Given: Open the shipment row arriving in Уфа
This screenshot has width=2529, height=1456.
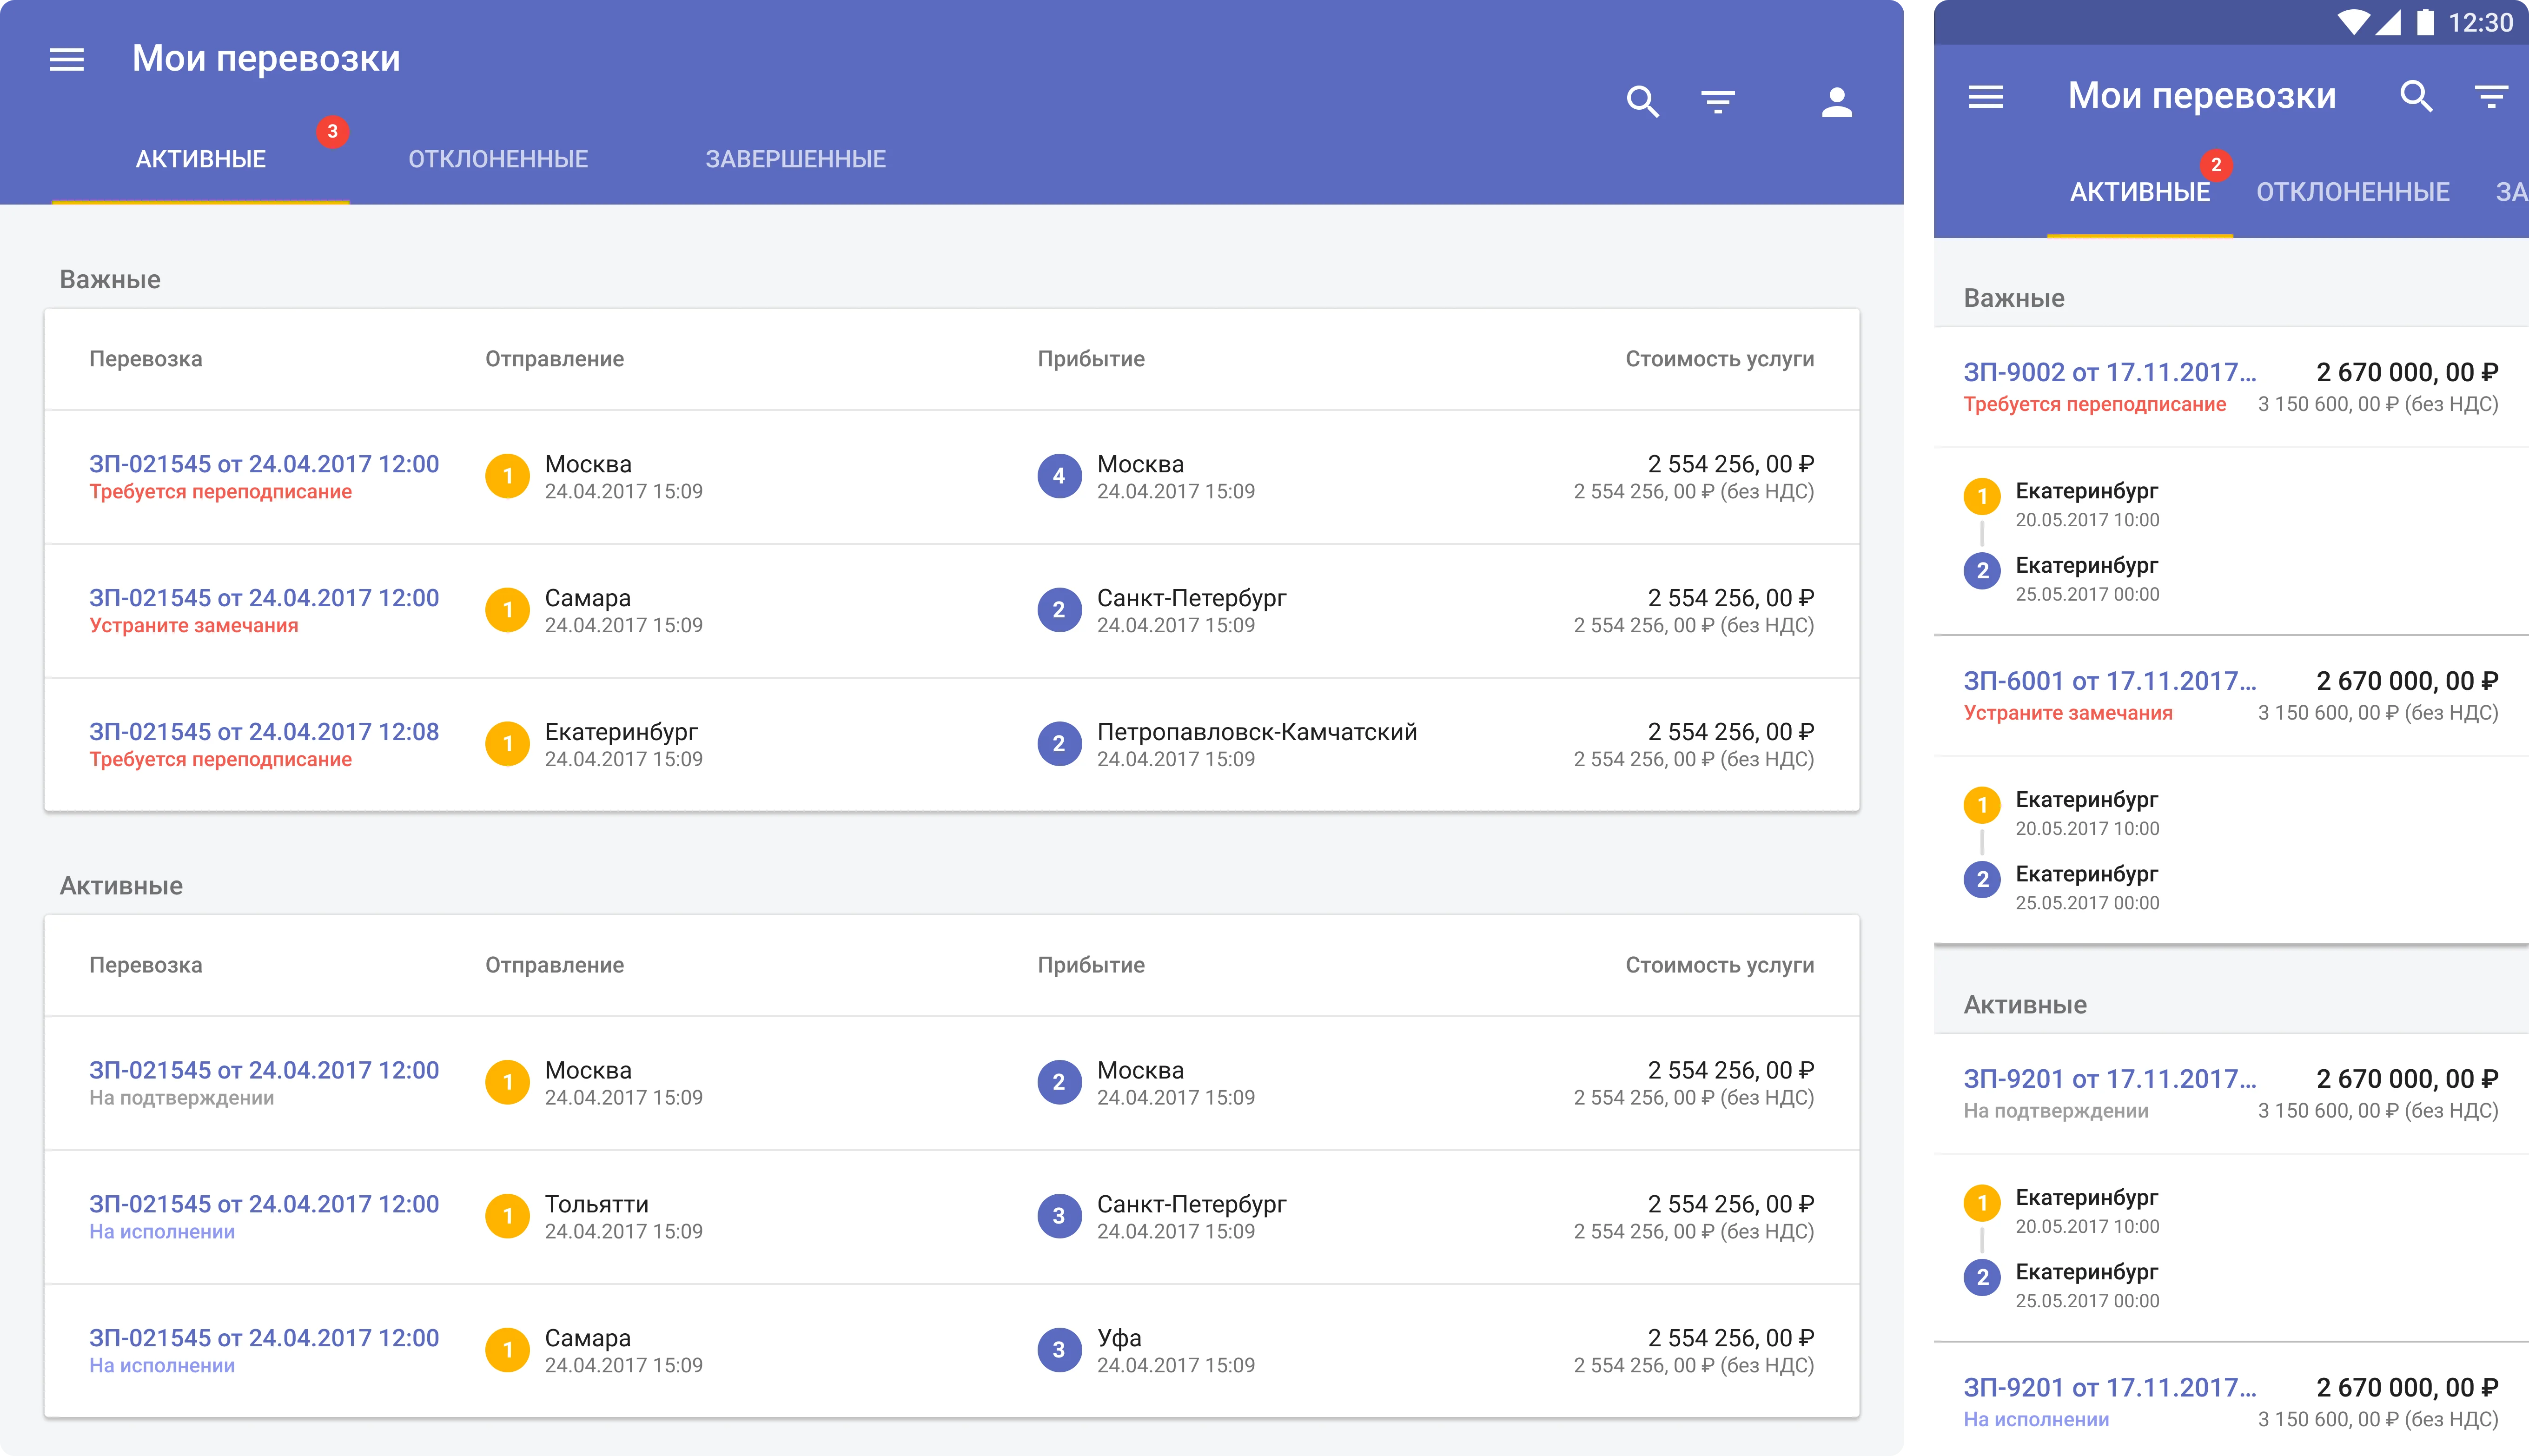Looking at the screenshot, I should [952, 1351].
